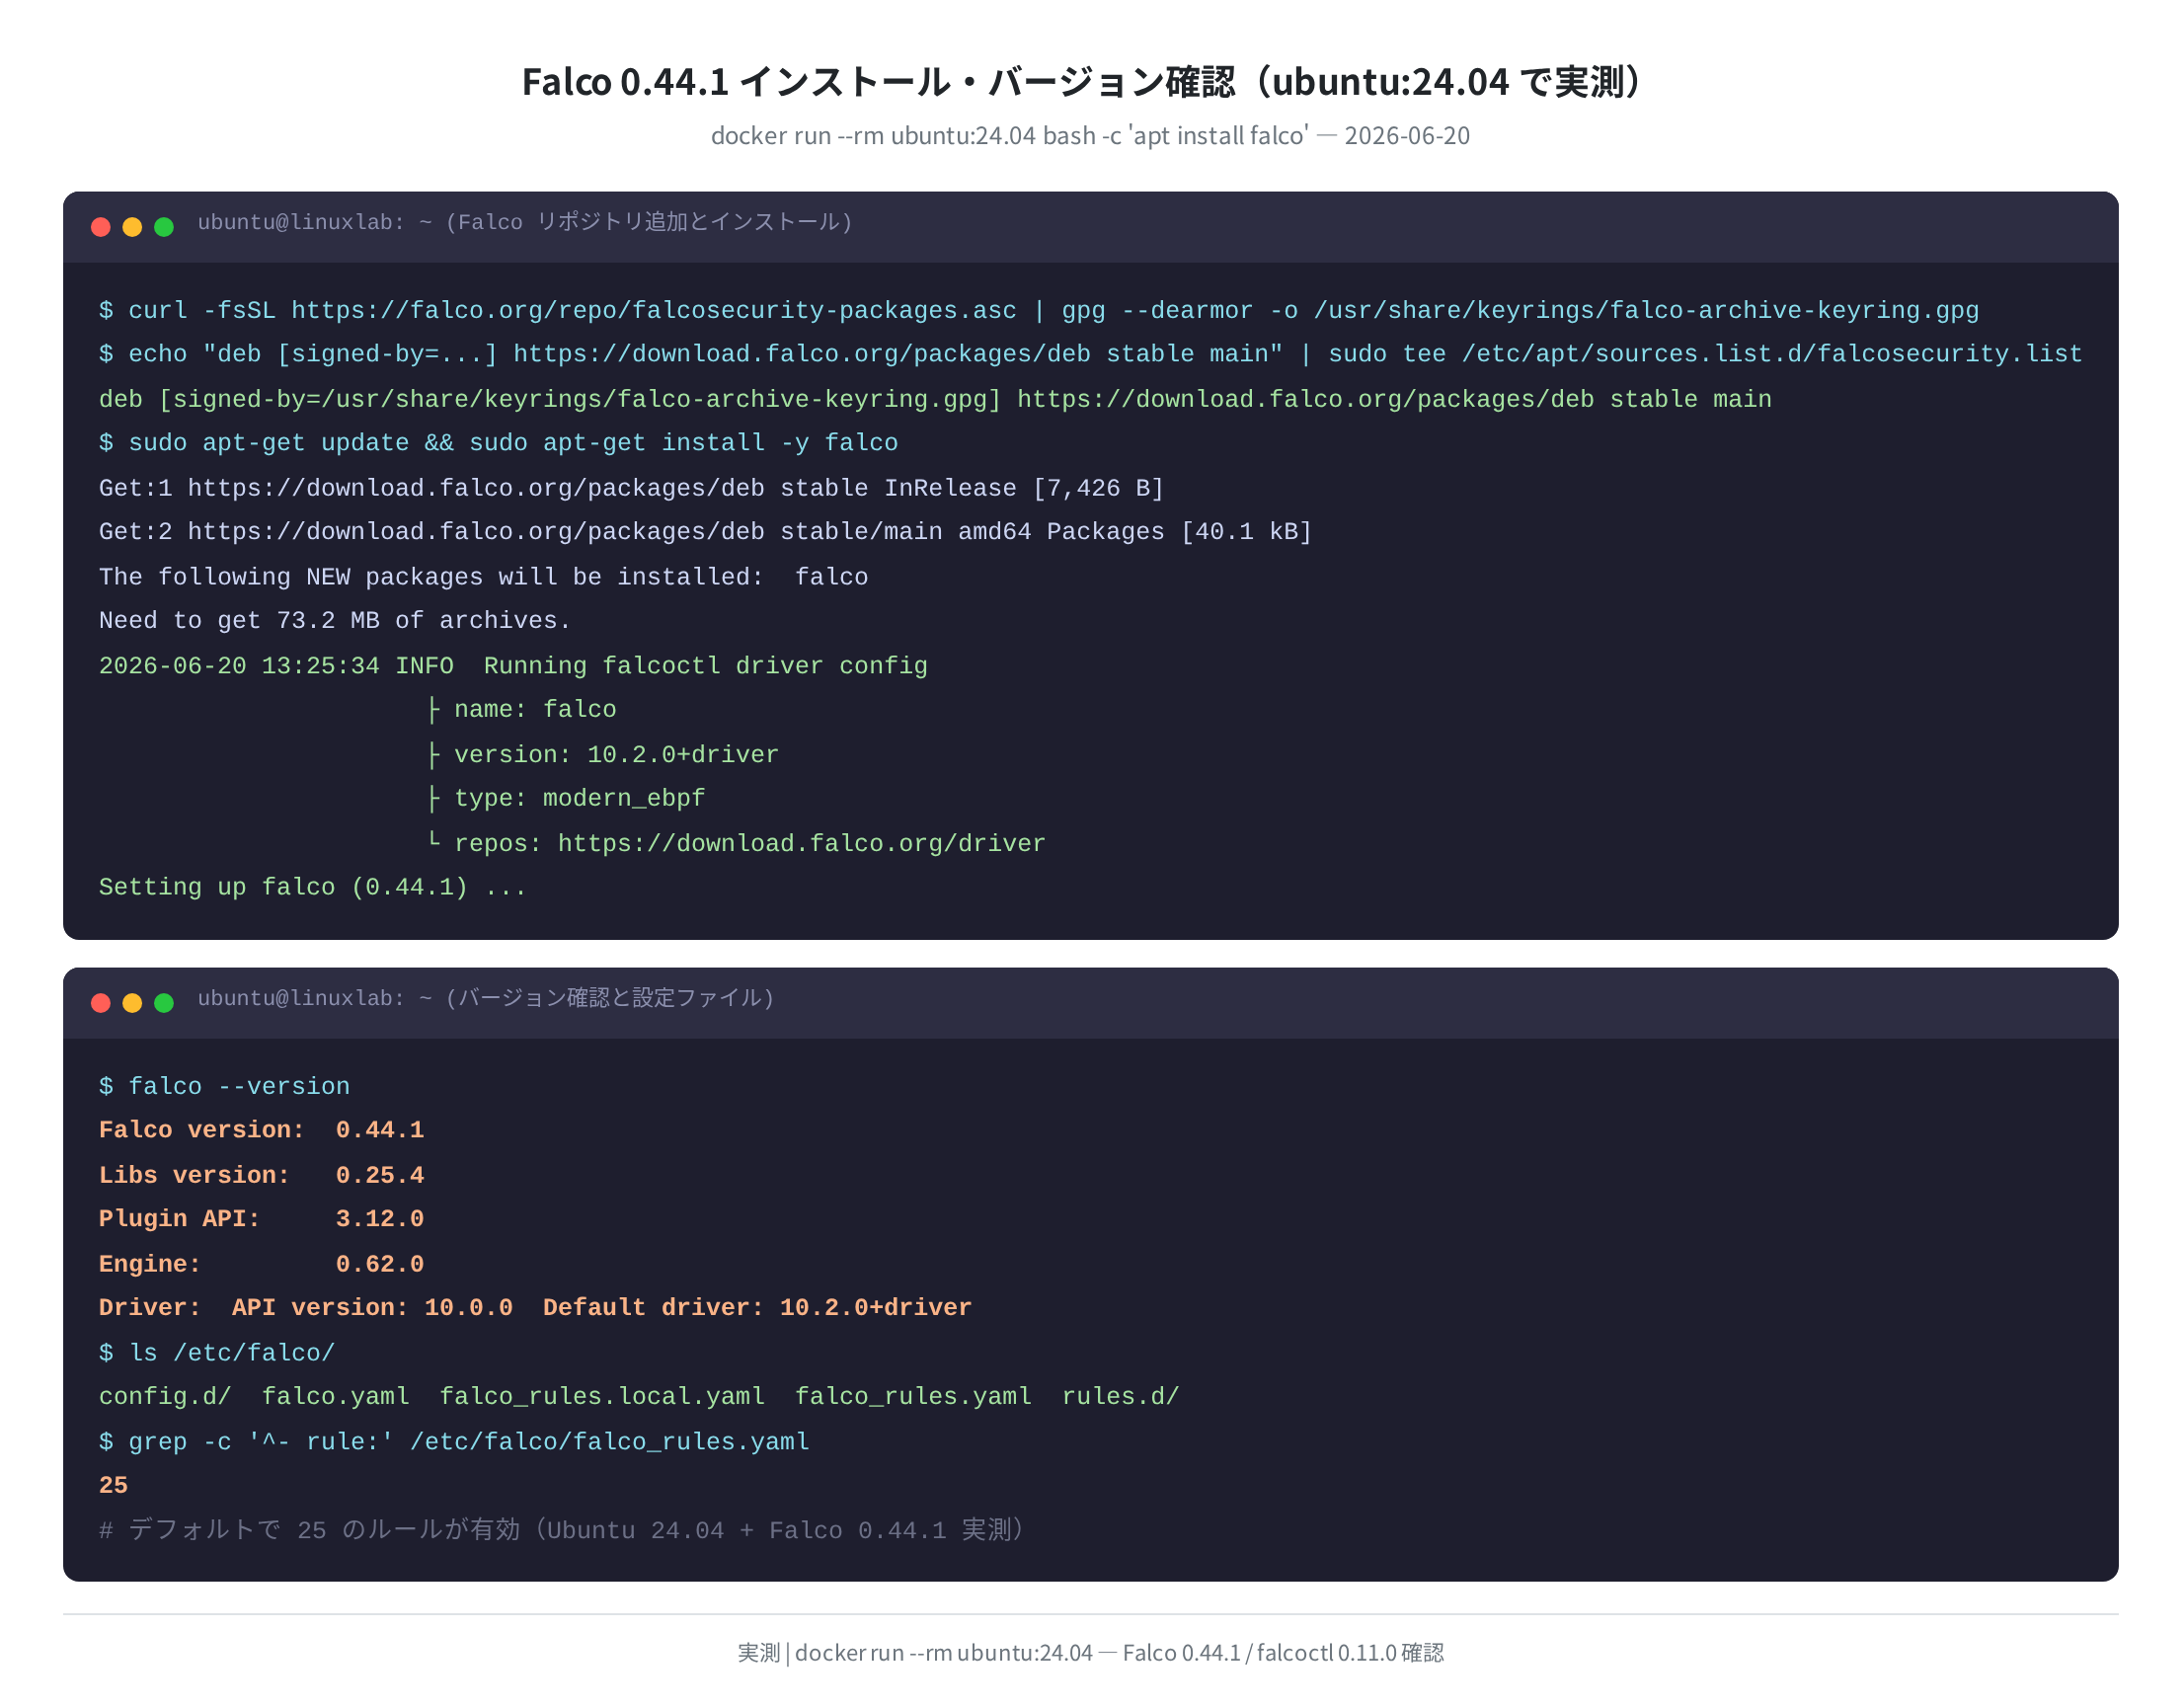The height and width of the screenshot is (1708, 2184).
Task: Click 'falco_rules.local.yaml' in ls output
Action: click(603, 1398)
